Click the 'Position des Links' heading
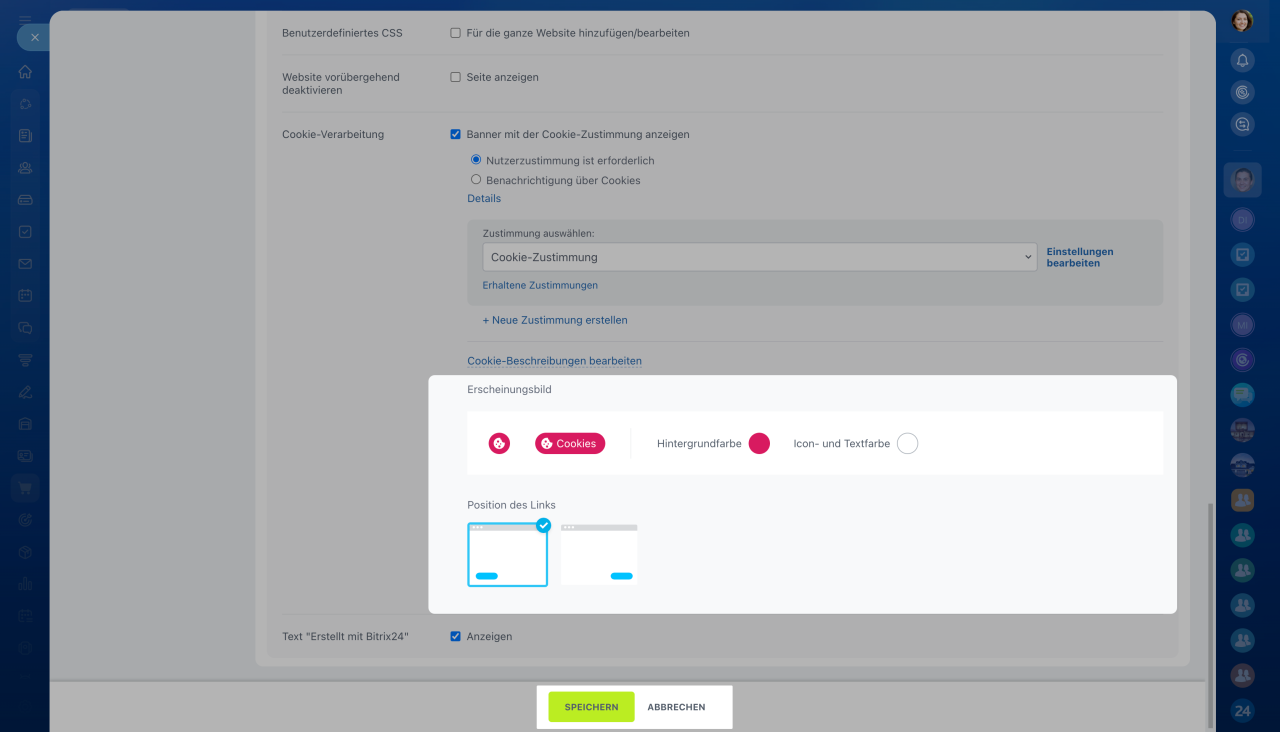 511,505
